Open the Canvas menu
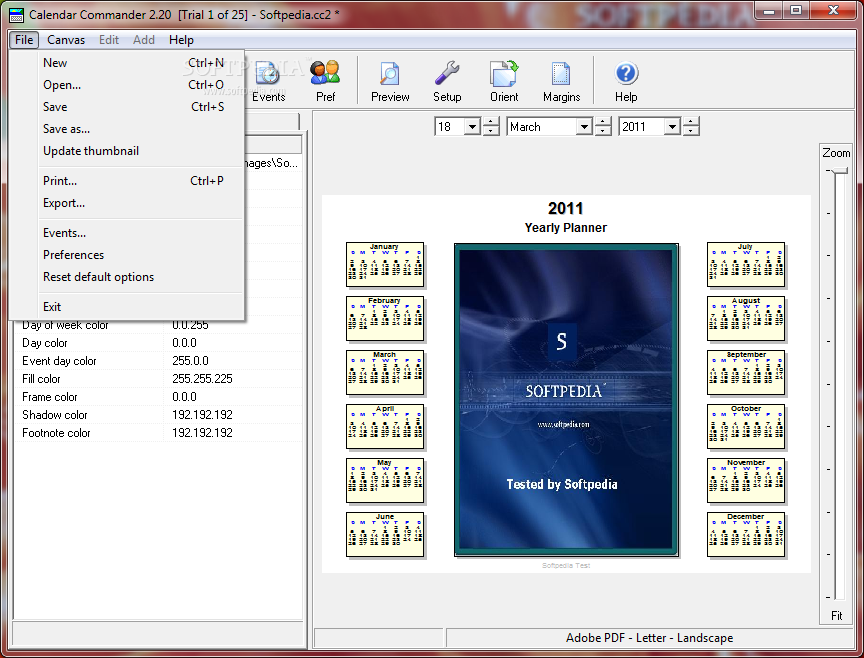 [66, 40]
